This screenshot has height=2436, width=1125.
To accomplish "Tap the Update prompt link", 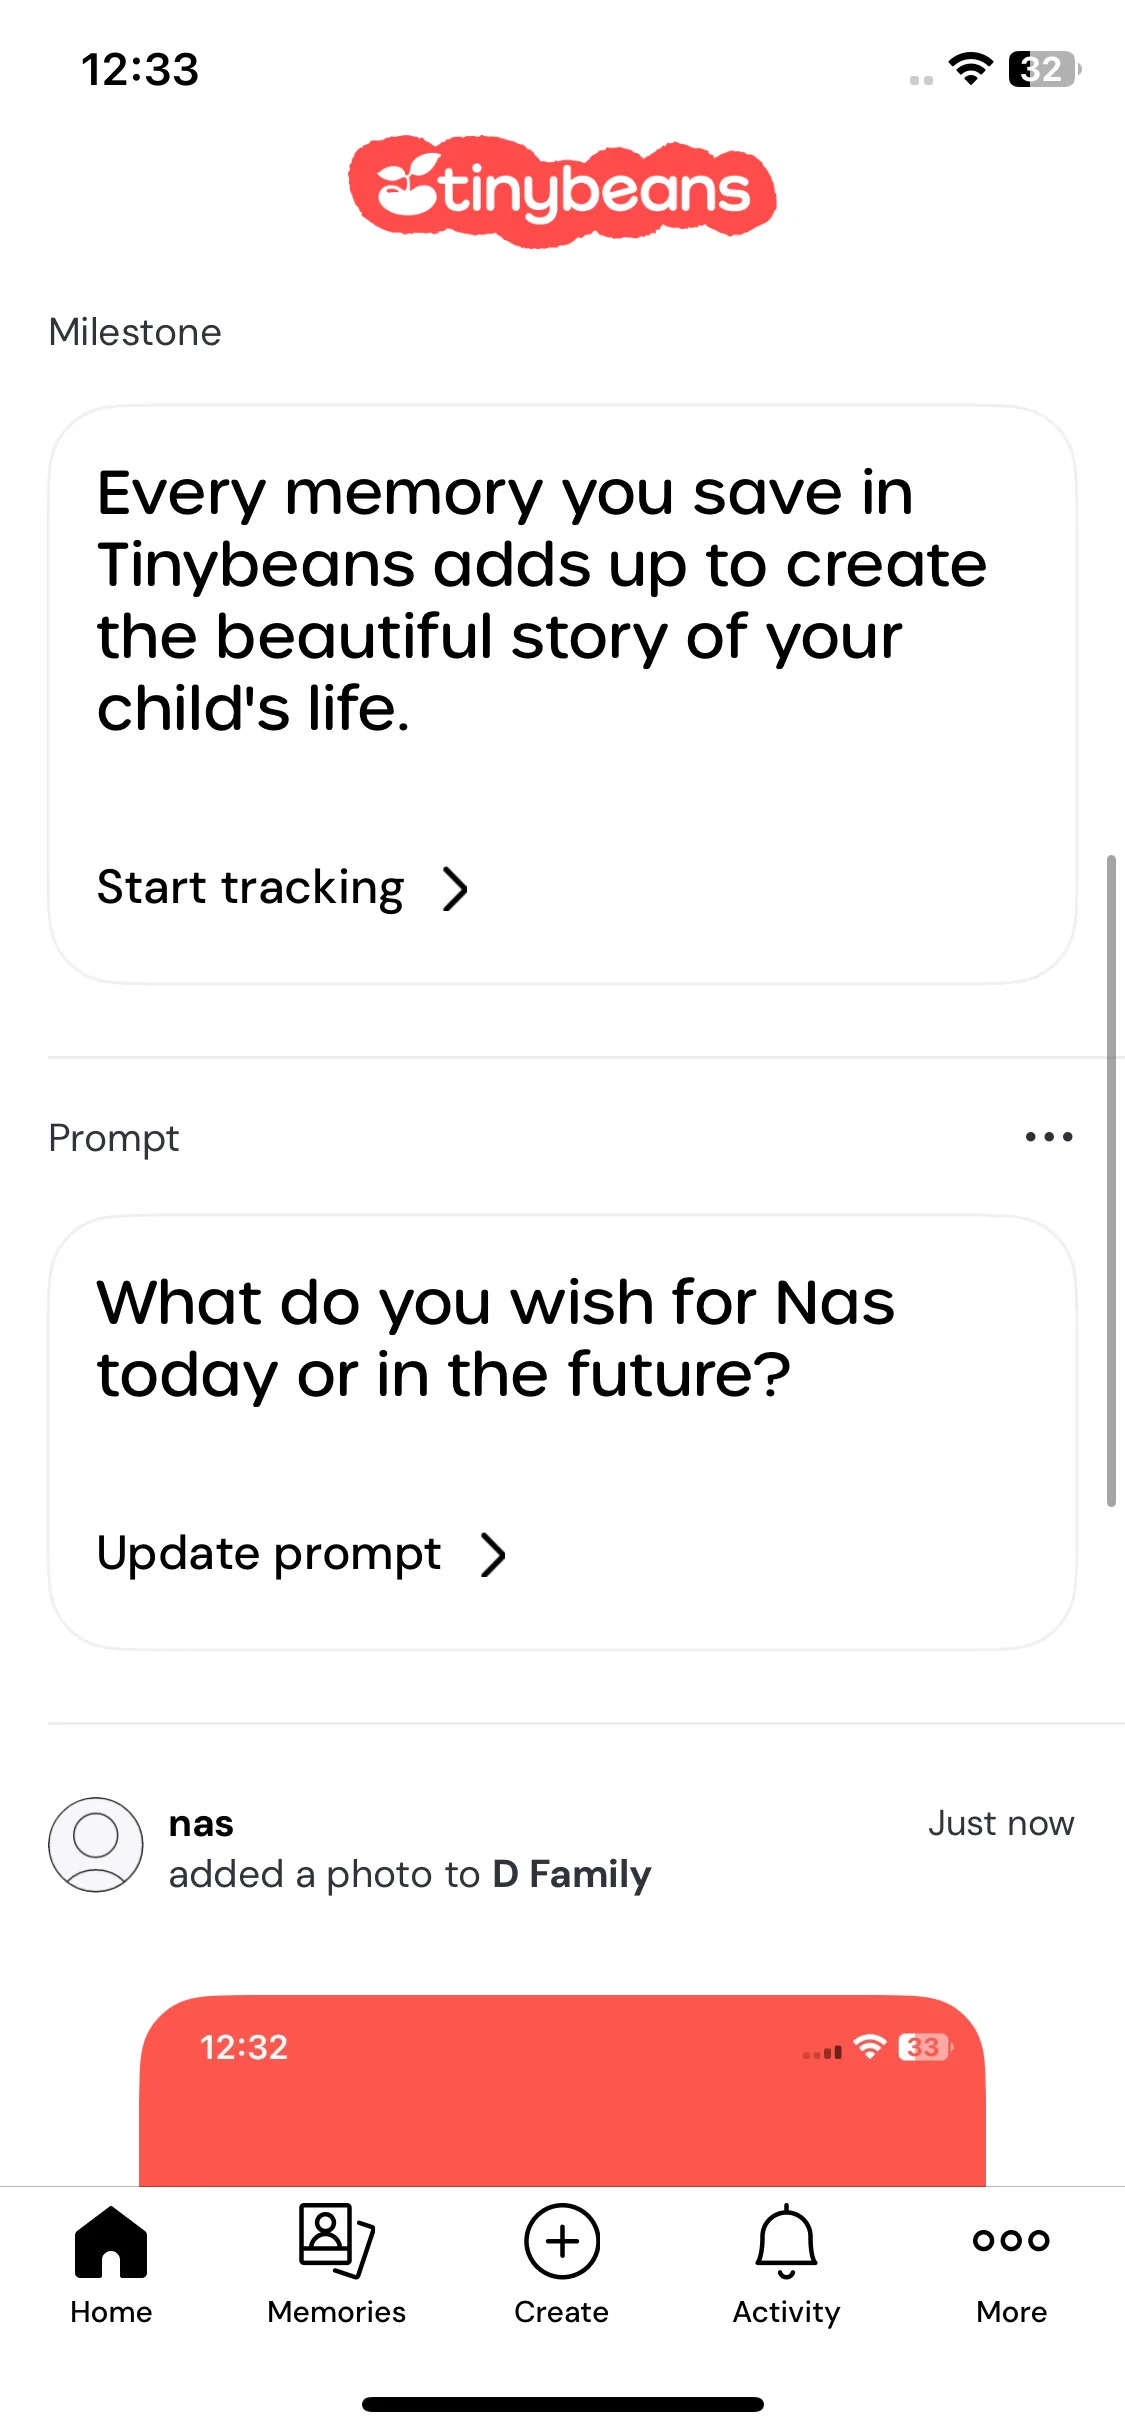I will [x=269, y=1555].
